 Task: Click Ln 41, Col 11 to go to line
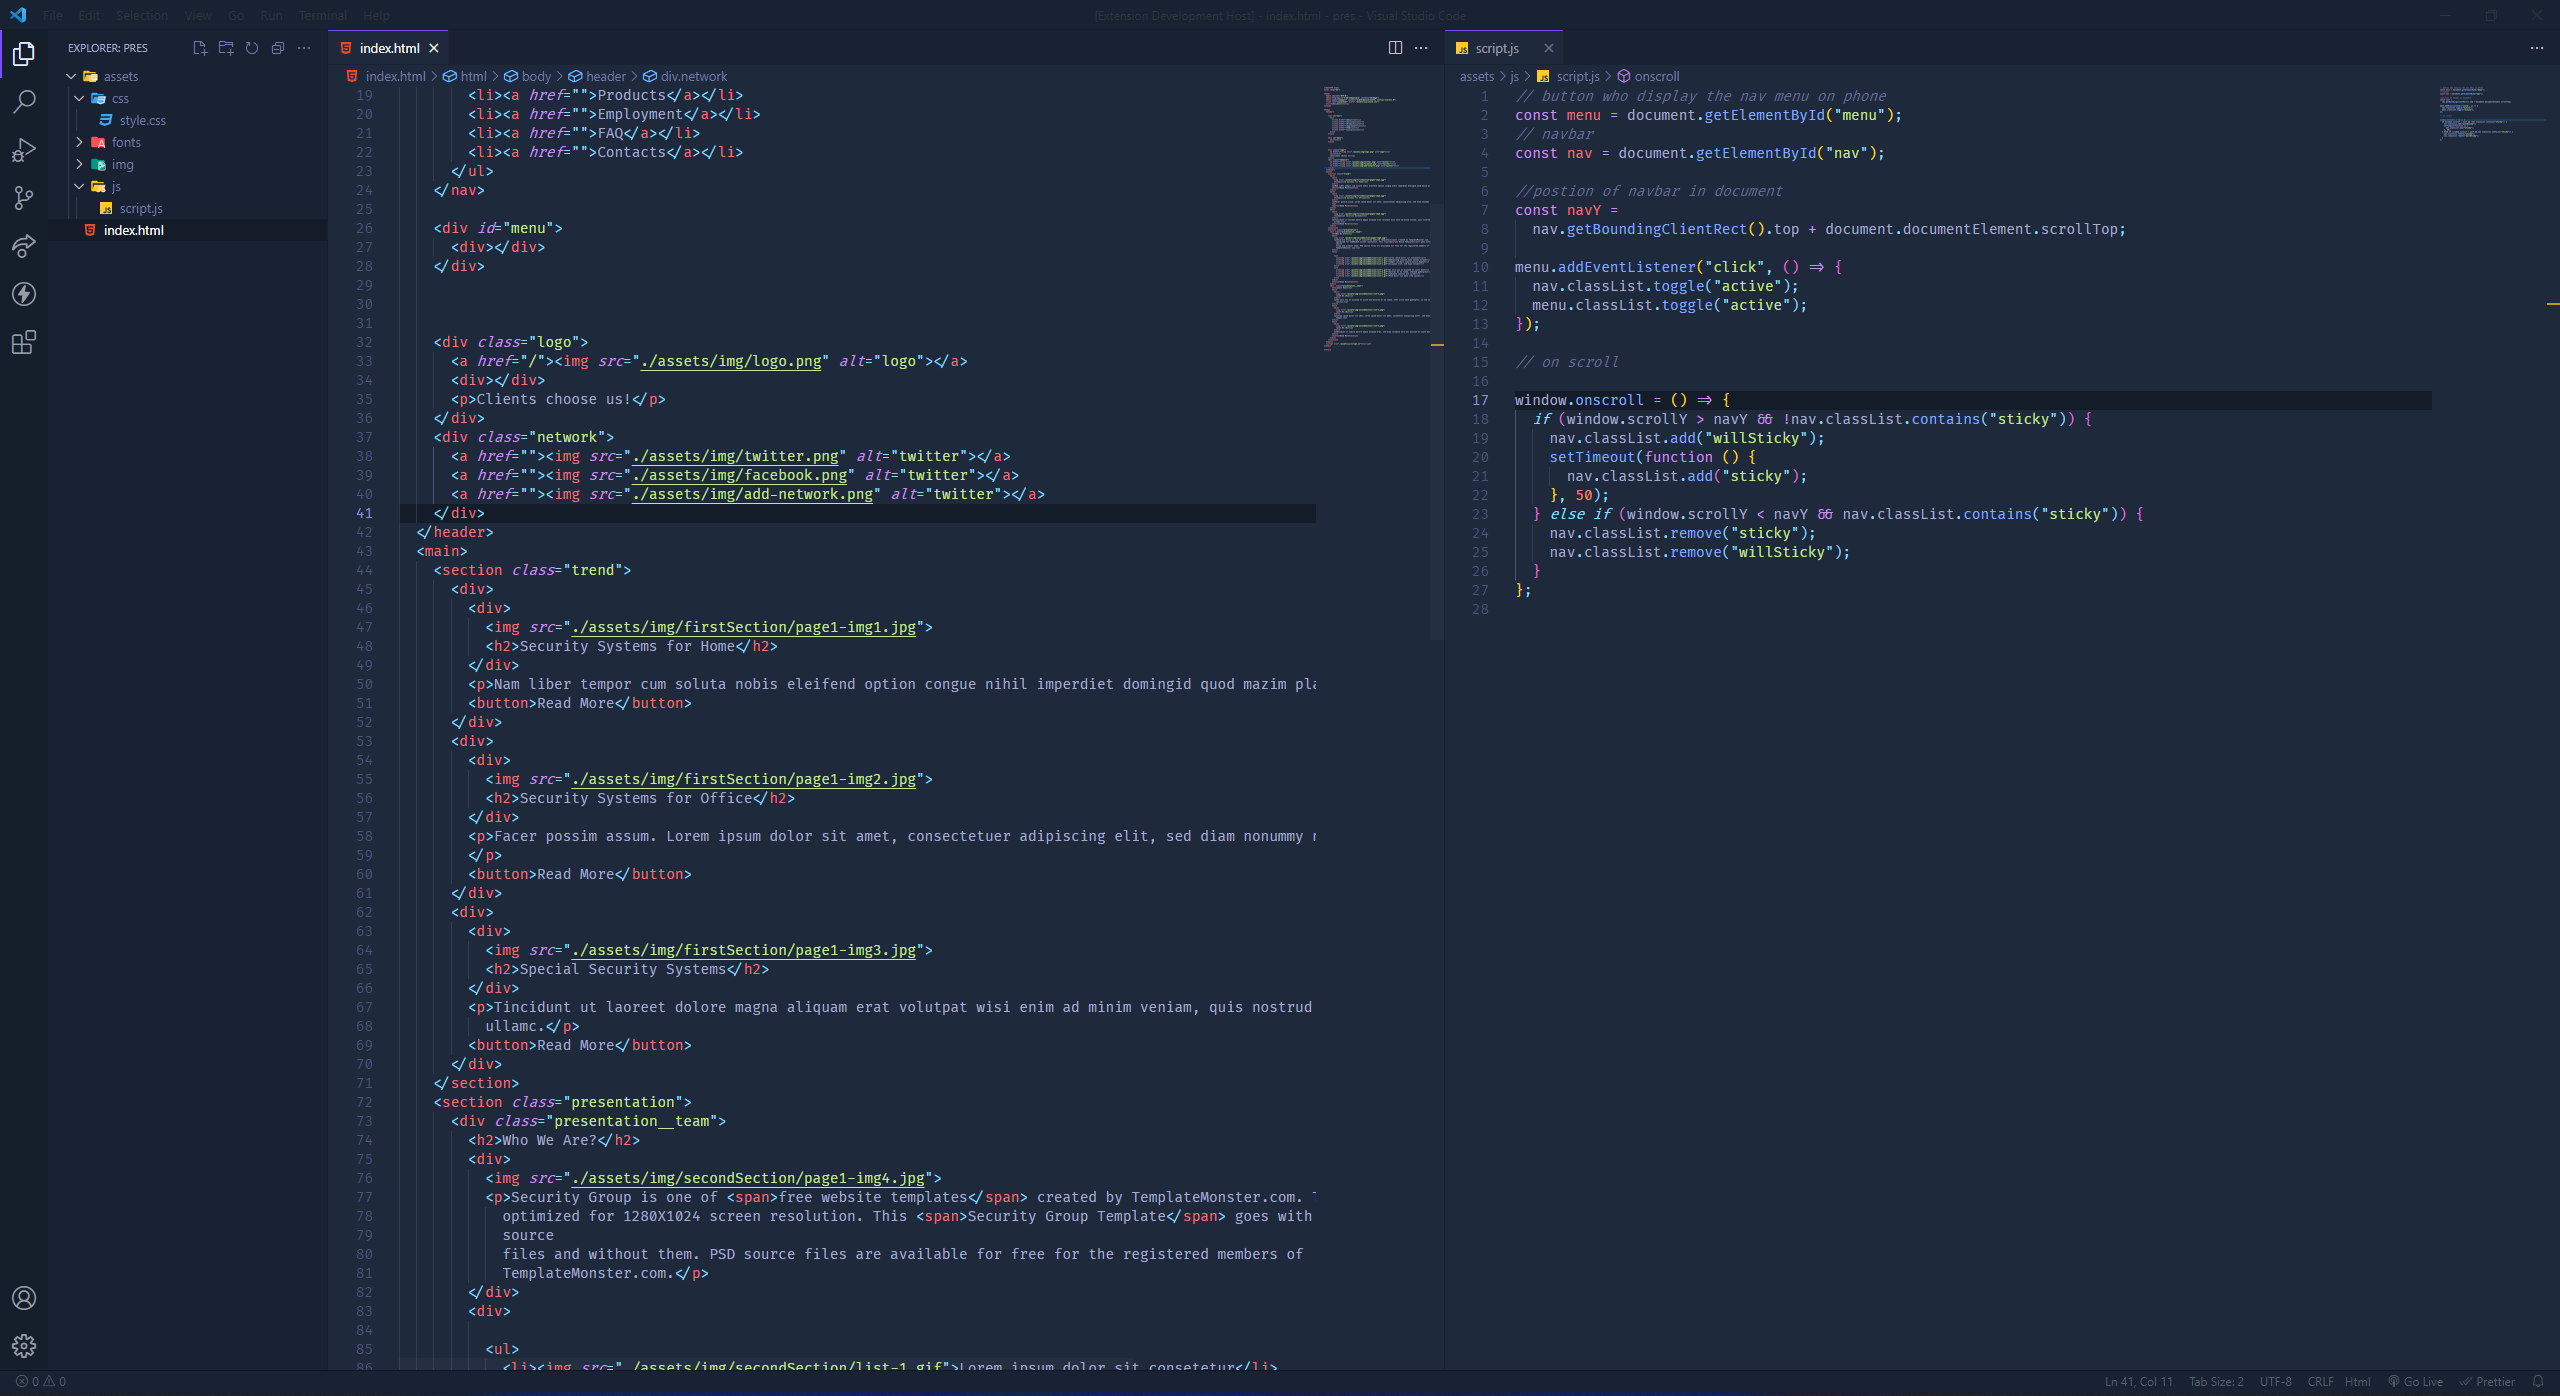(x=2138, y=1382)
